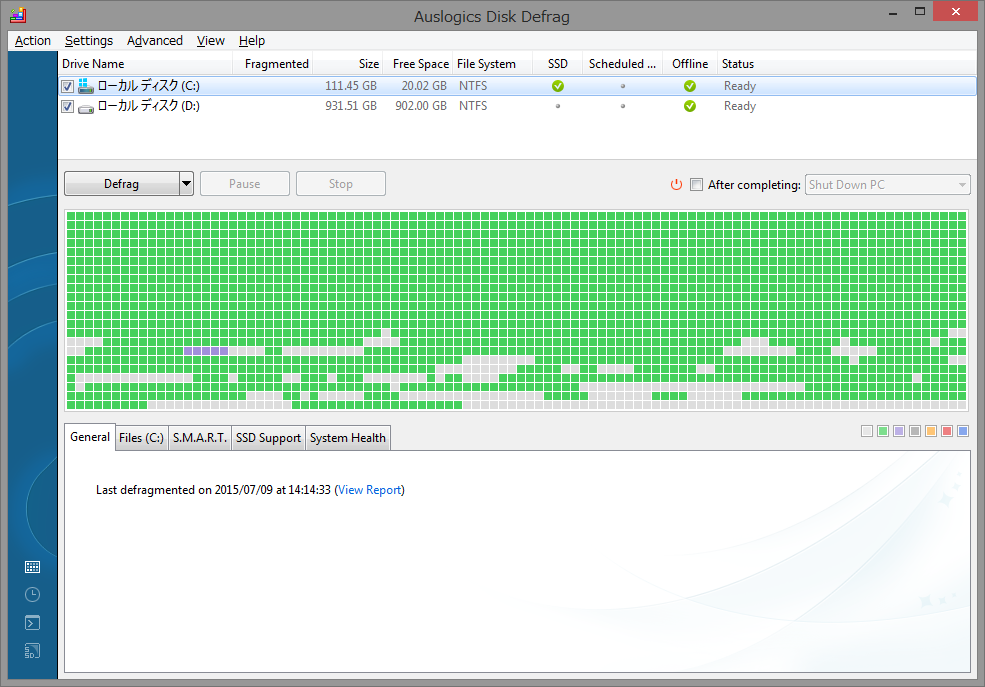Uncheck the drive D: selection checkbox

66,106
